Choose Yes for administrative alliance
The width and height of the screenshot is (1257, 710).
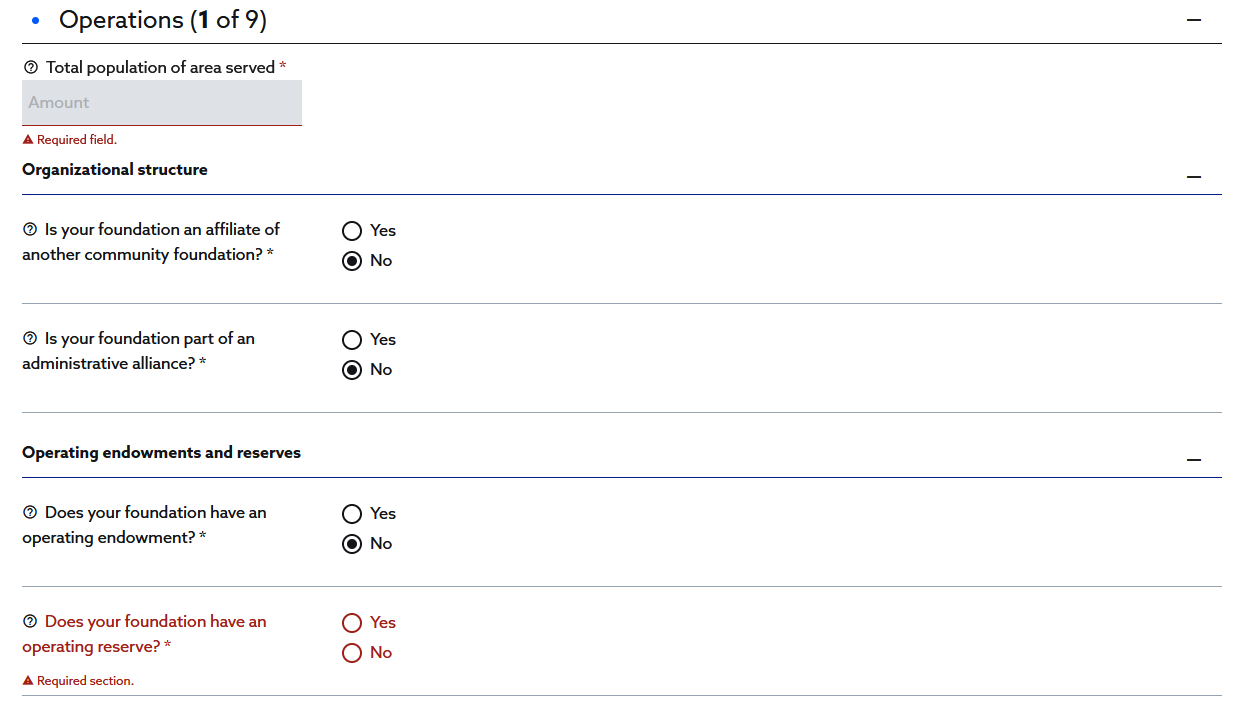[352, 340]
